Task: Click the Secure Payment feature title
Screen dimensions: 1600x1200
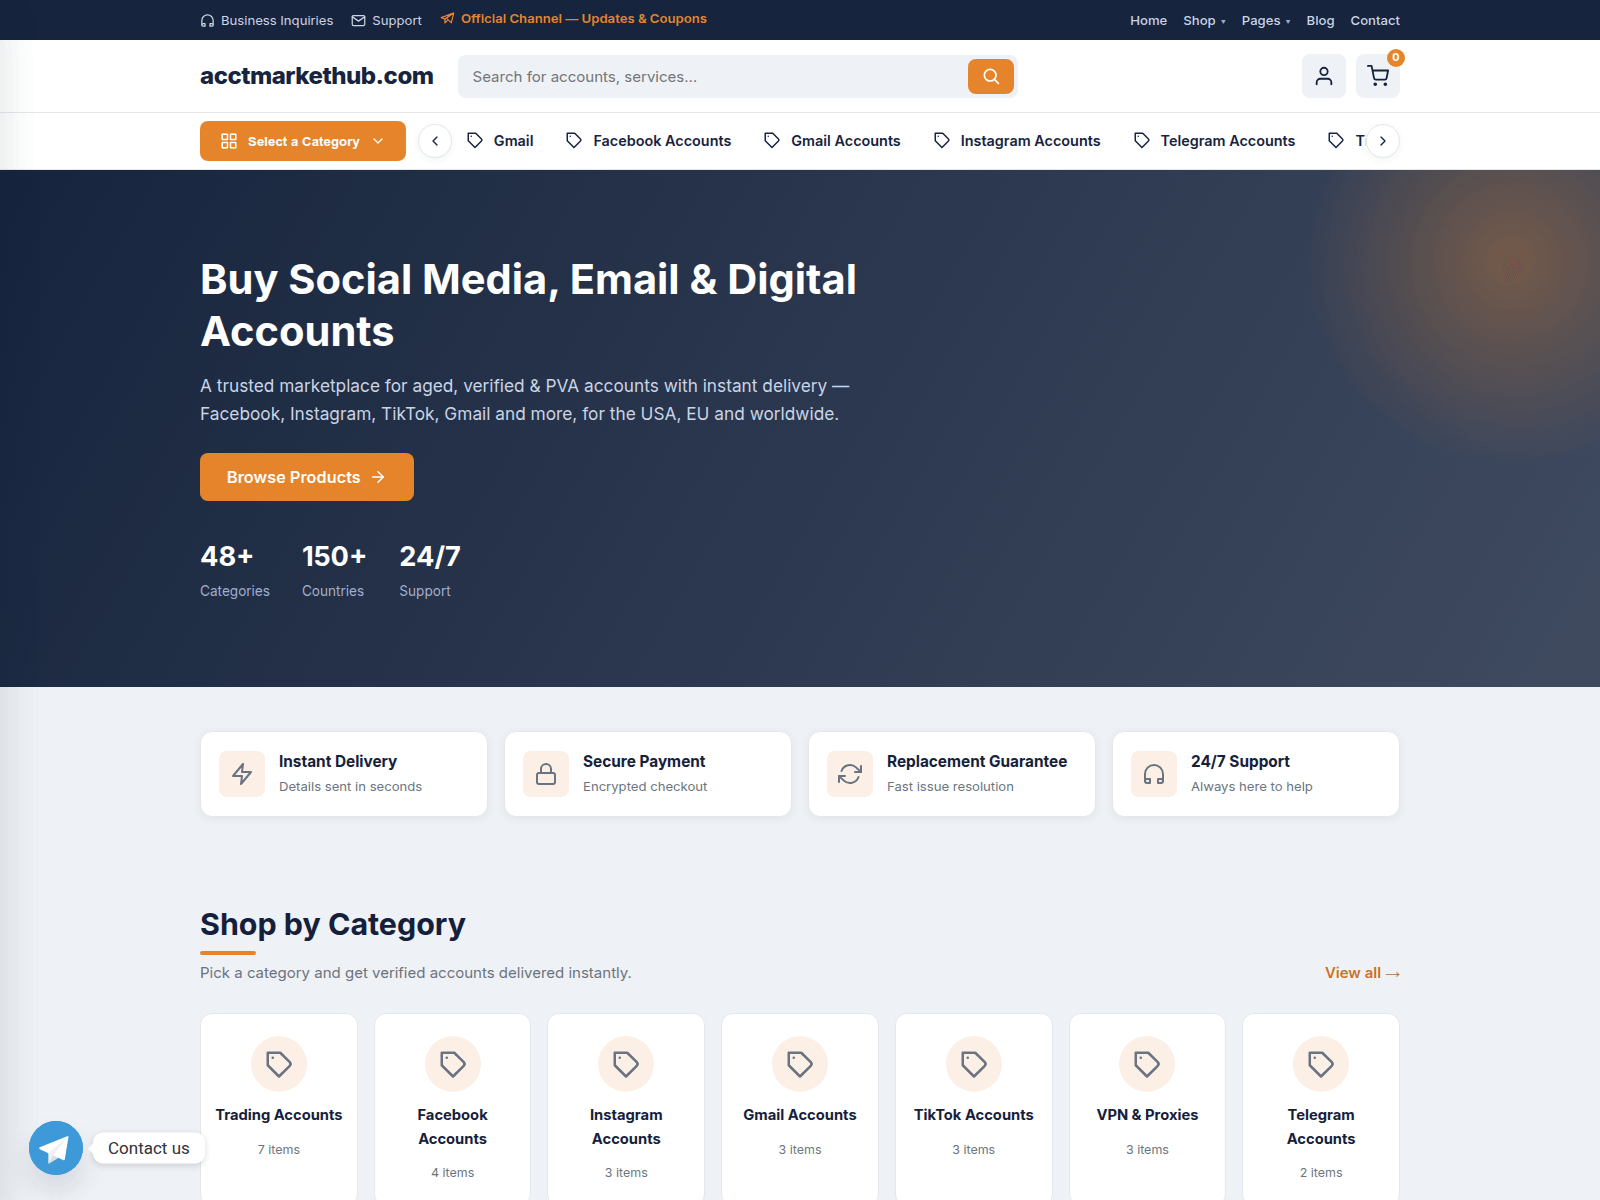Action: [644, 762]
